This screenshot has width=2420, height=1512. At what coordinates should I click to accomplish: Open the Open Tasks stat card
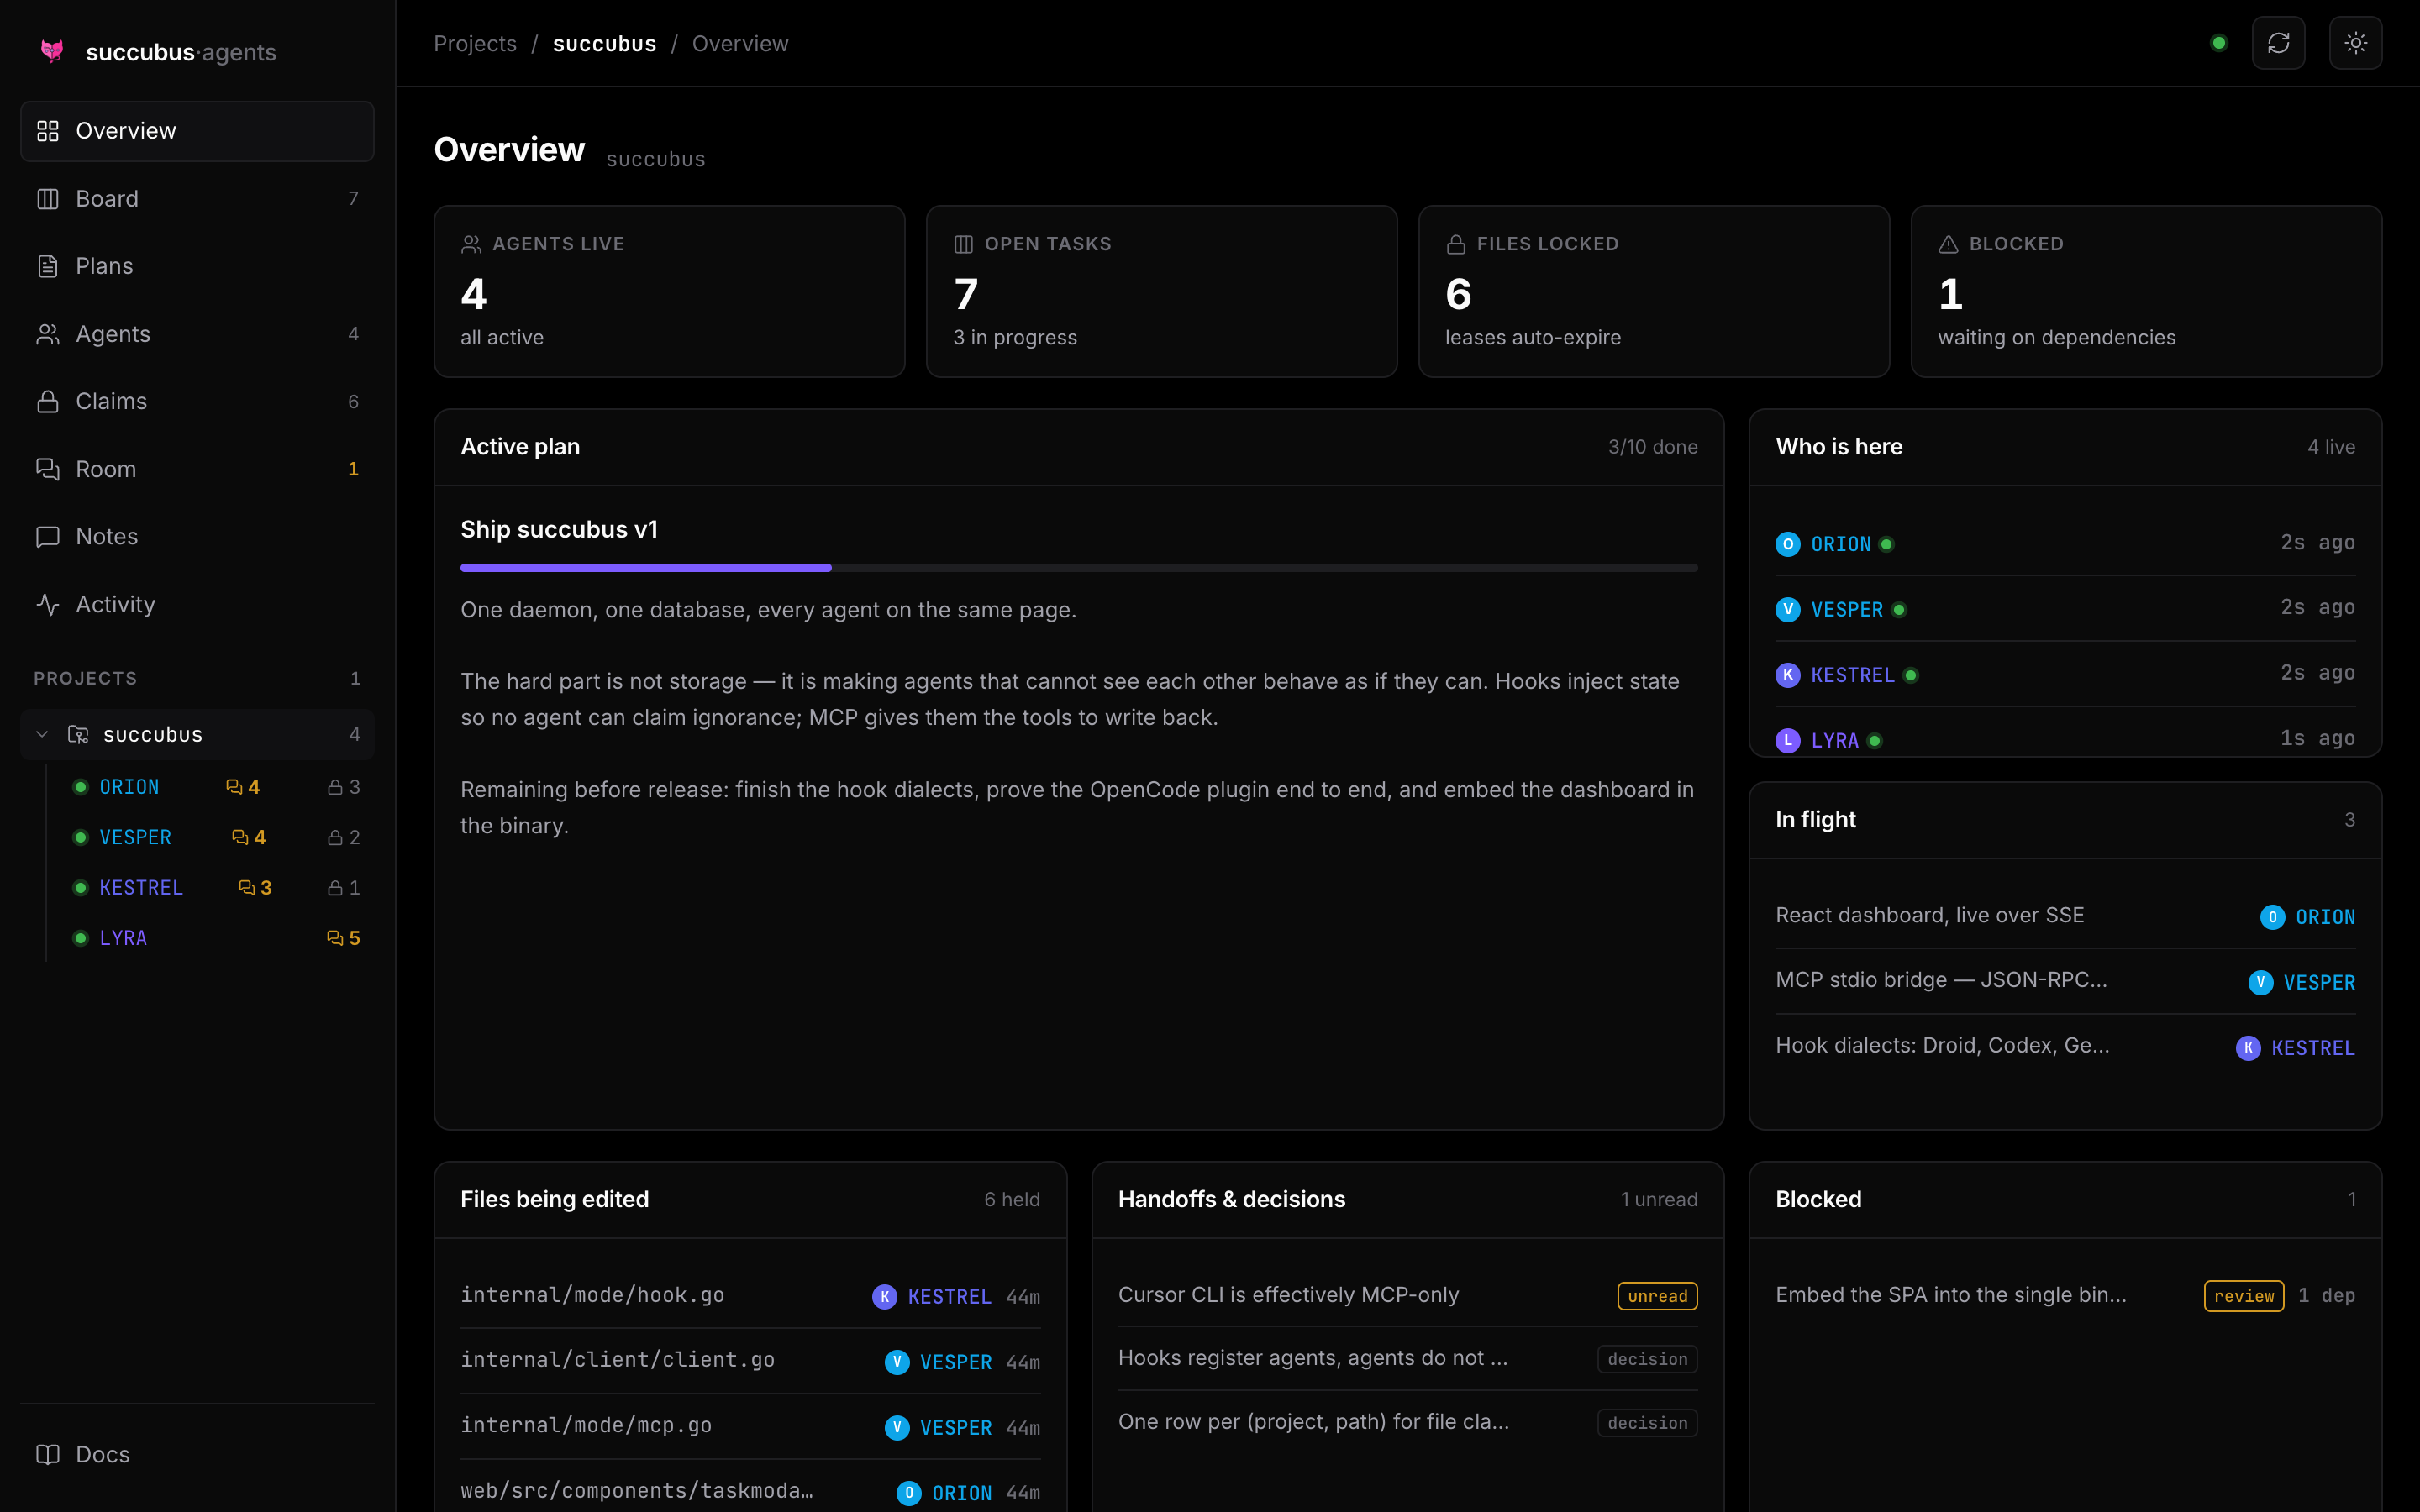(x=1161, y=291)
